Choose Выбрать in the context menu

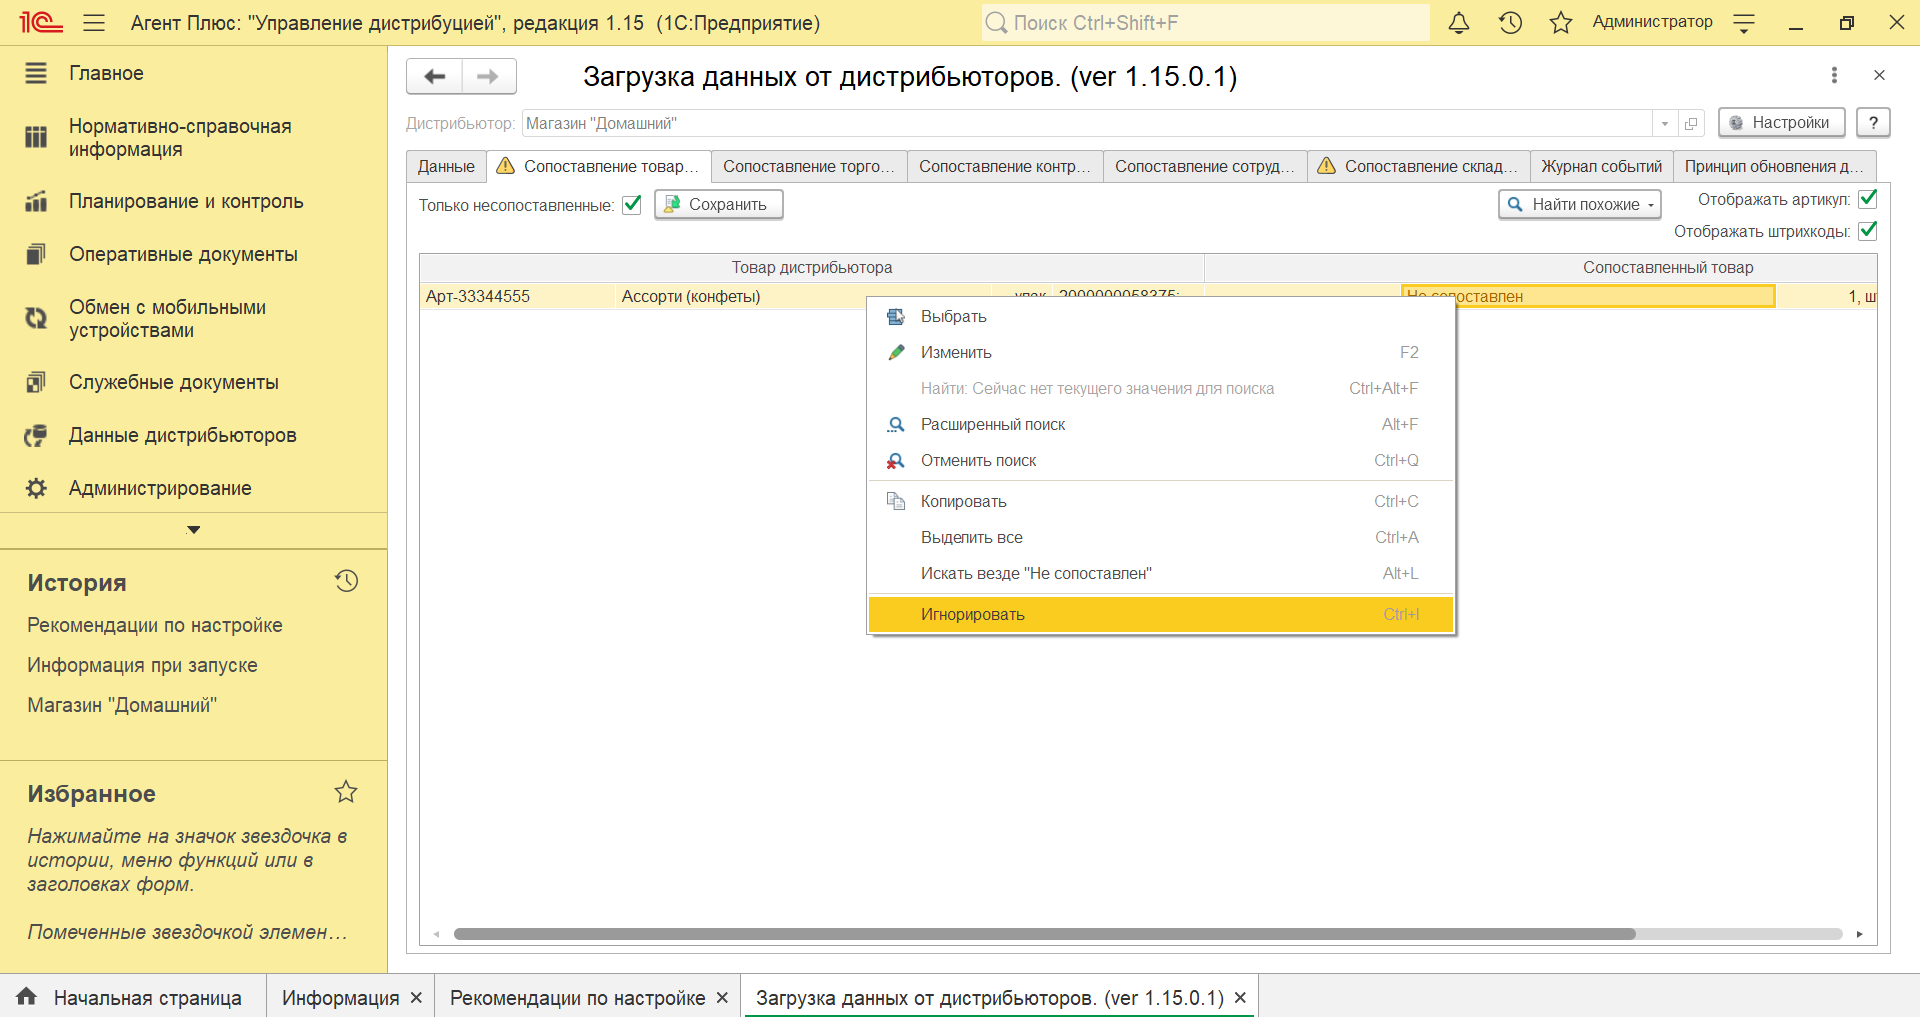click(1161, 316)
